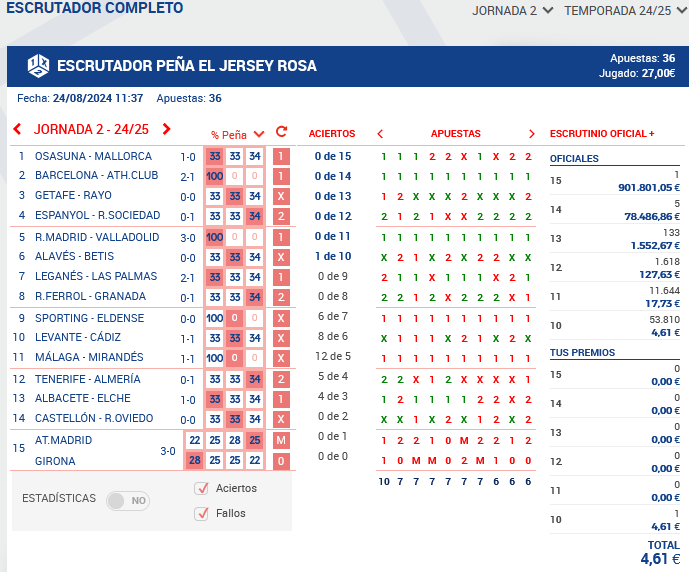Click the ACIERTOS column header
This screenshot has width=689, height=572.
click(332, 134)
